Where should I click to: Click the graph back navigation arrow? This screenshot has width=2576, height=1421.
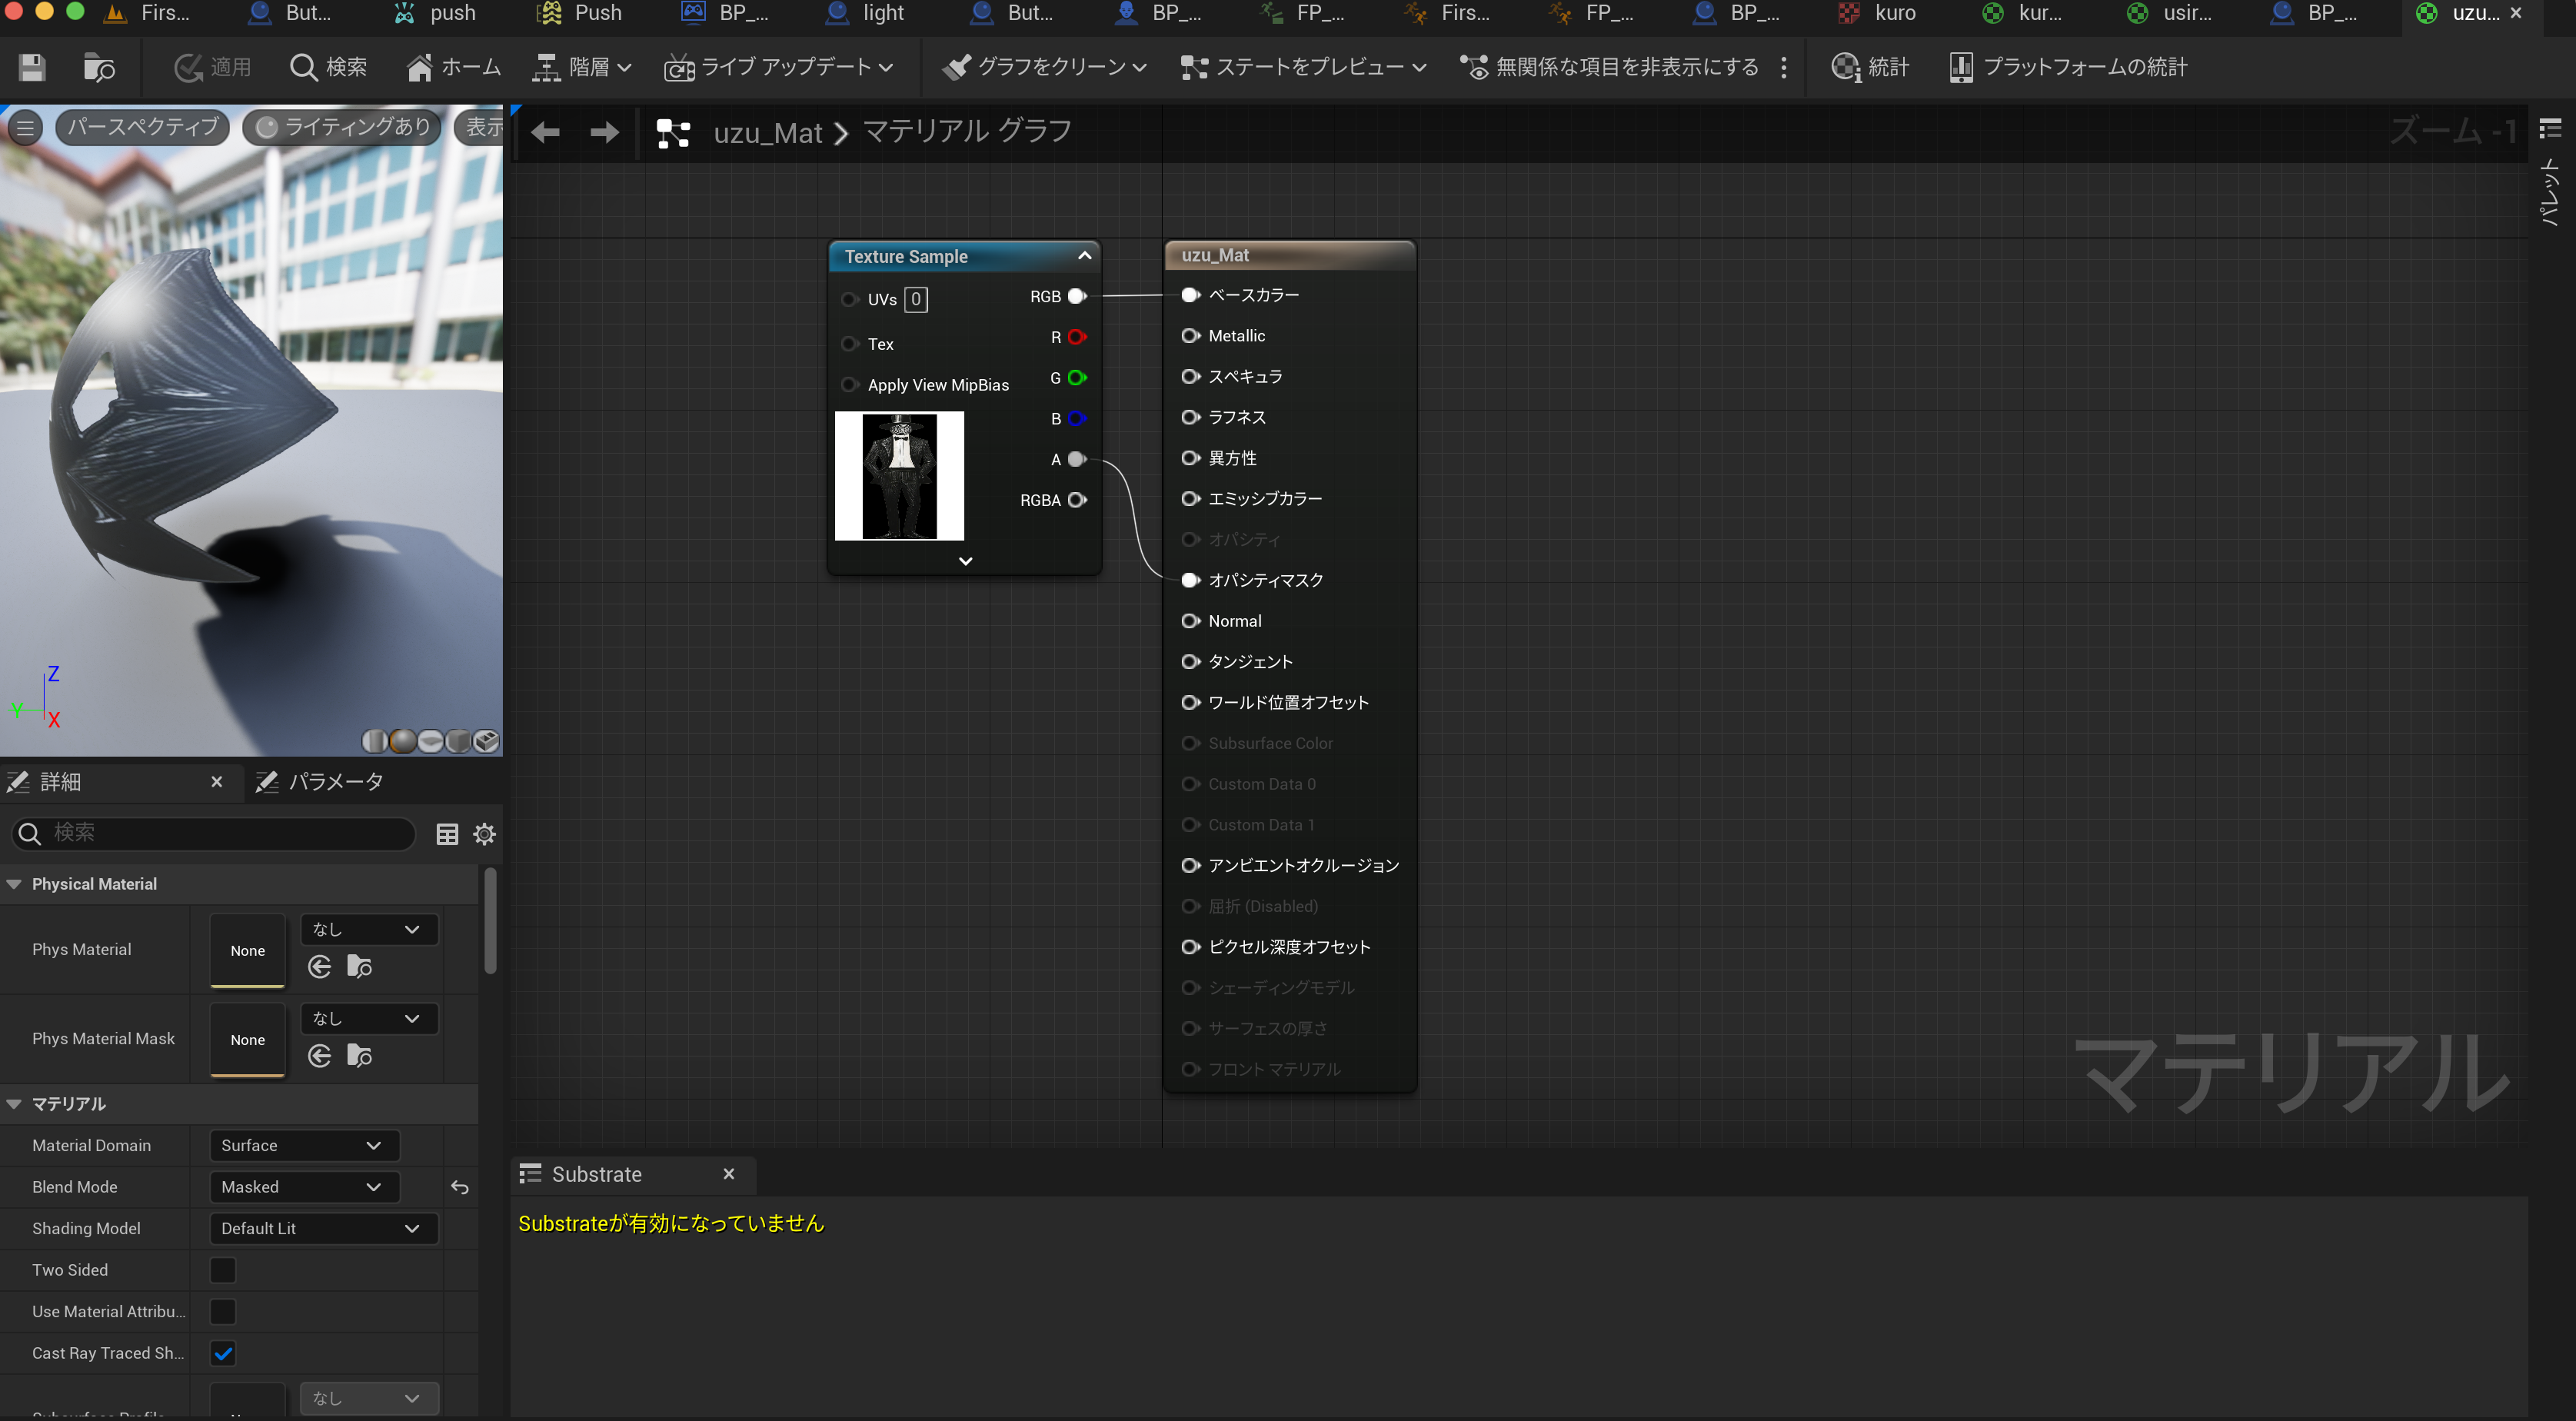545,132
